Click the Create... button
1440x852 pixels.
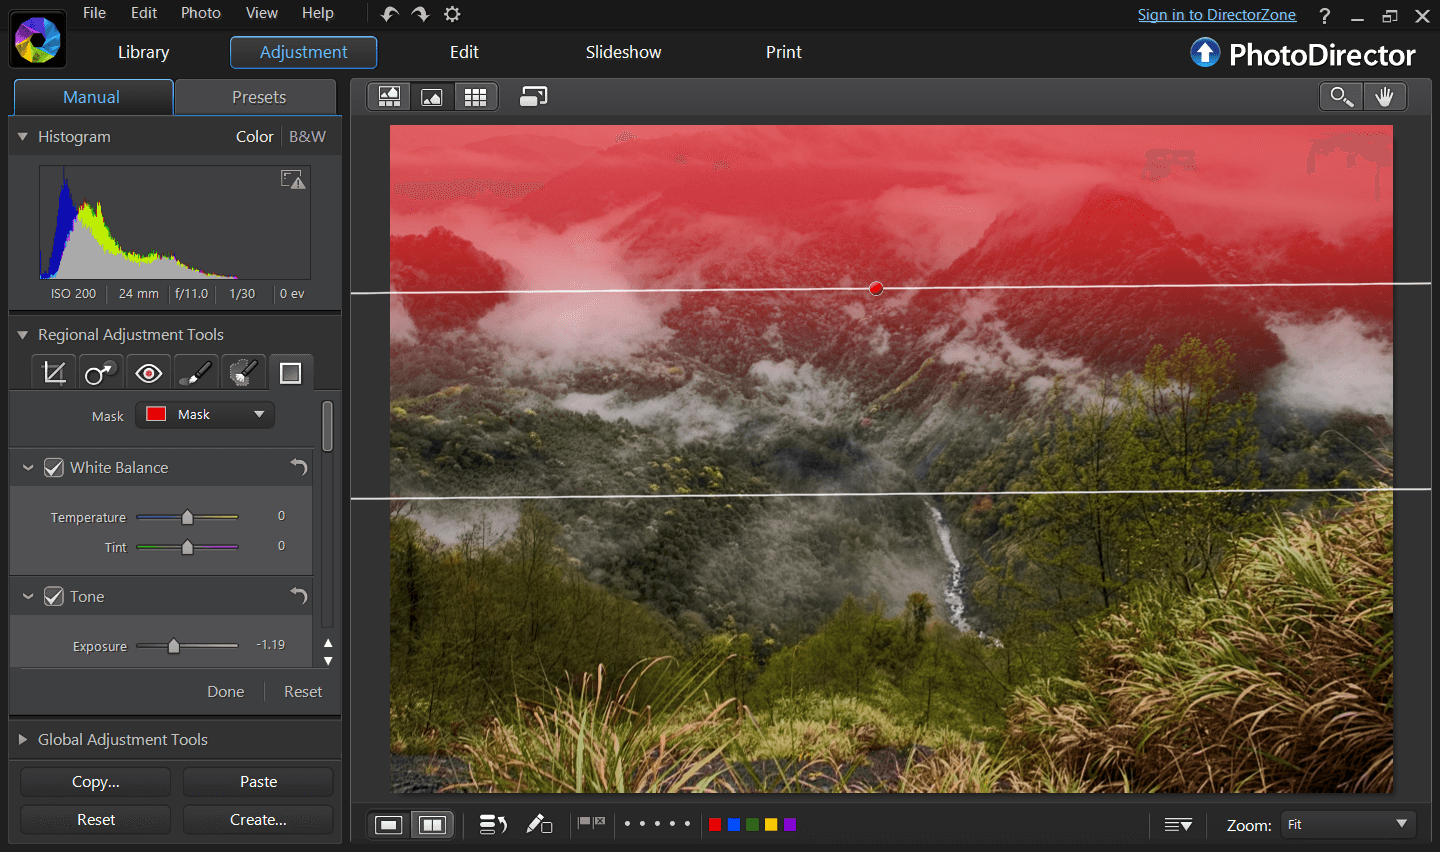point(258,819)
